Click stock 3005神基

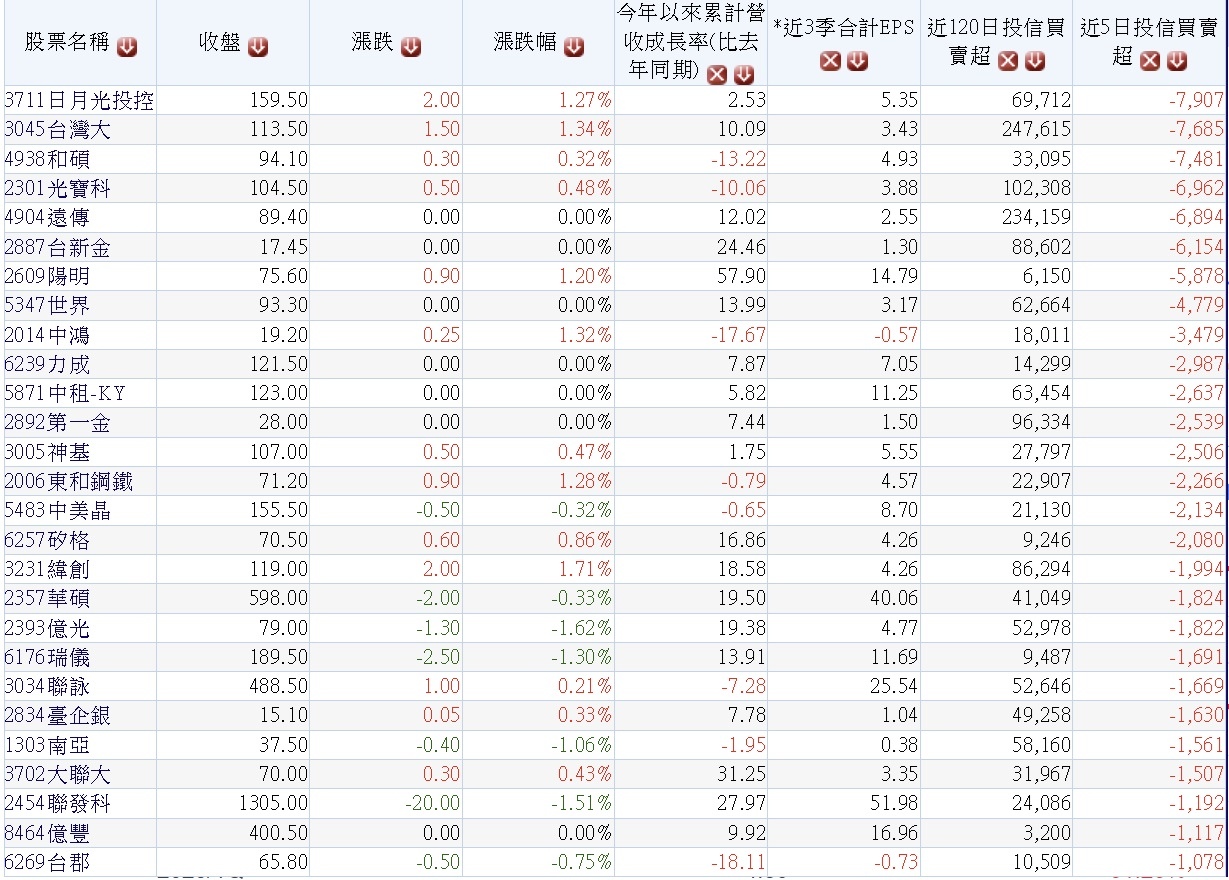[x=47, y=452]
